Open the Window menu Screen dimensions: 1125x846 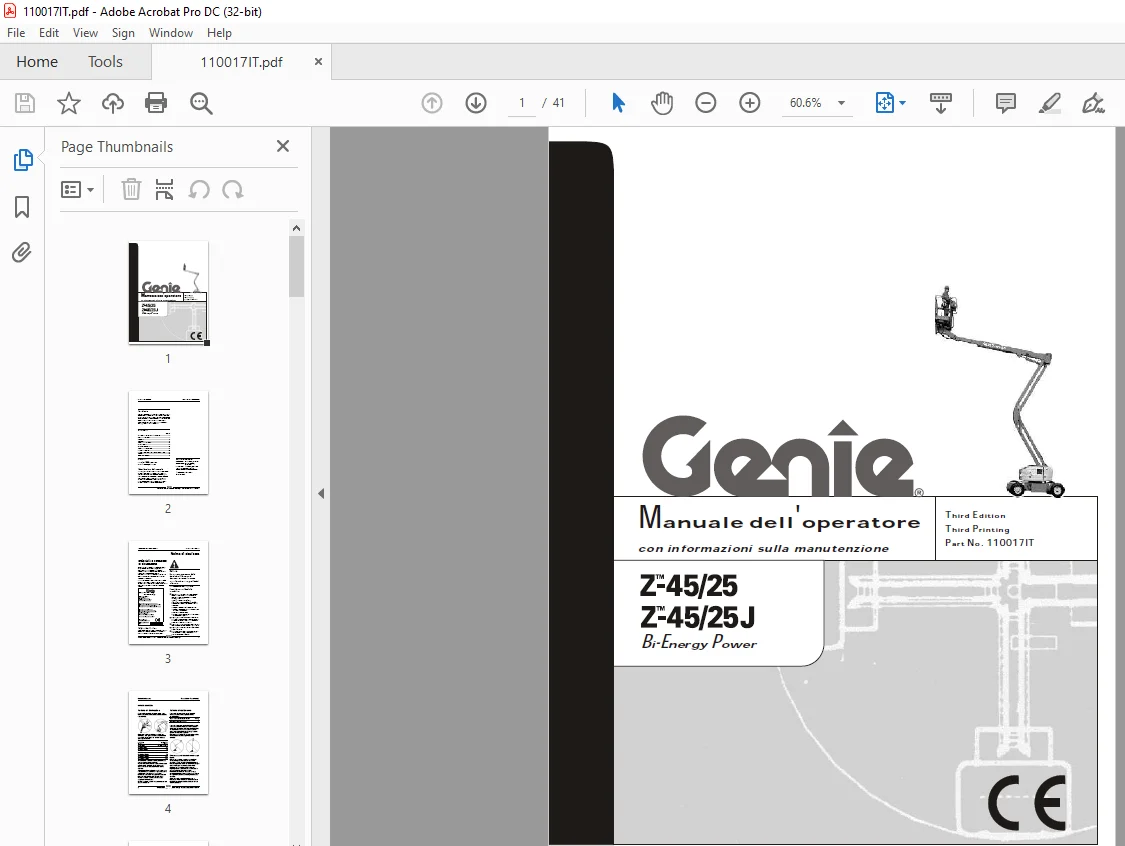point(171,33)
